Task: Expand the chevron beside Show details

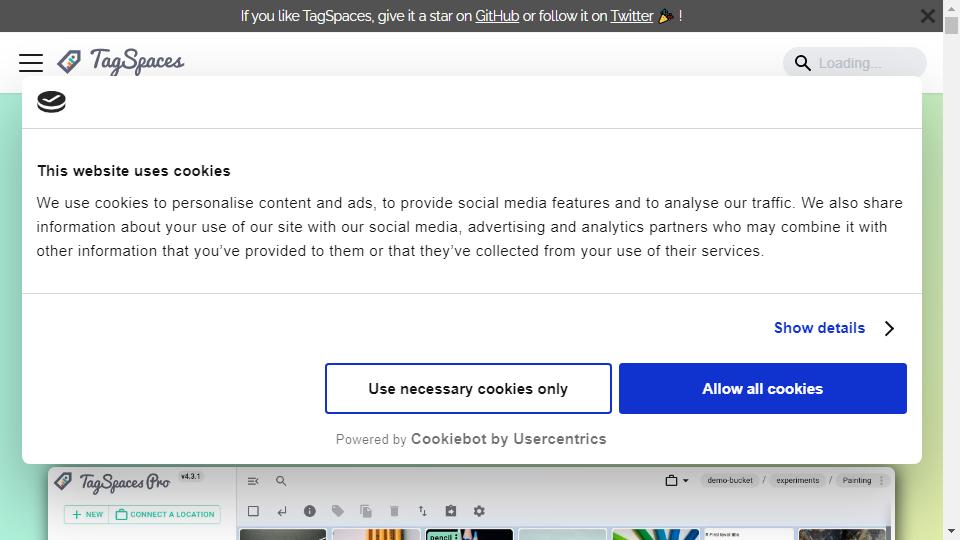Action: pyautogui.click(x=890, y=329)
